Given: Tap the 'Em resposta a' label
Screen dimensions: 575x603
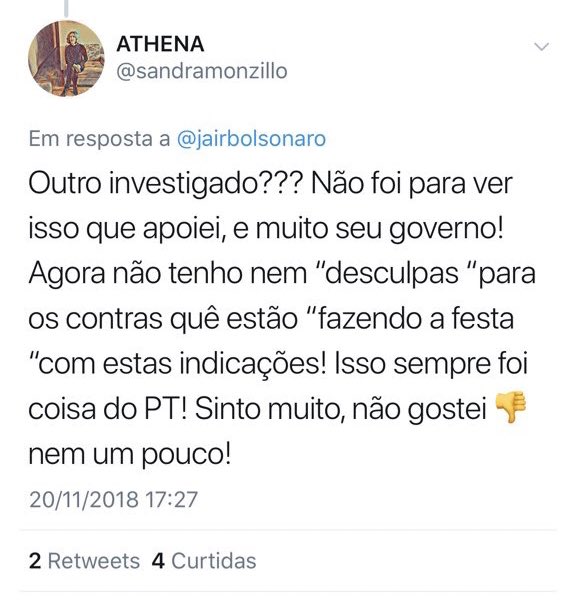Looking at the screenshot, I should 100,139.
